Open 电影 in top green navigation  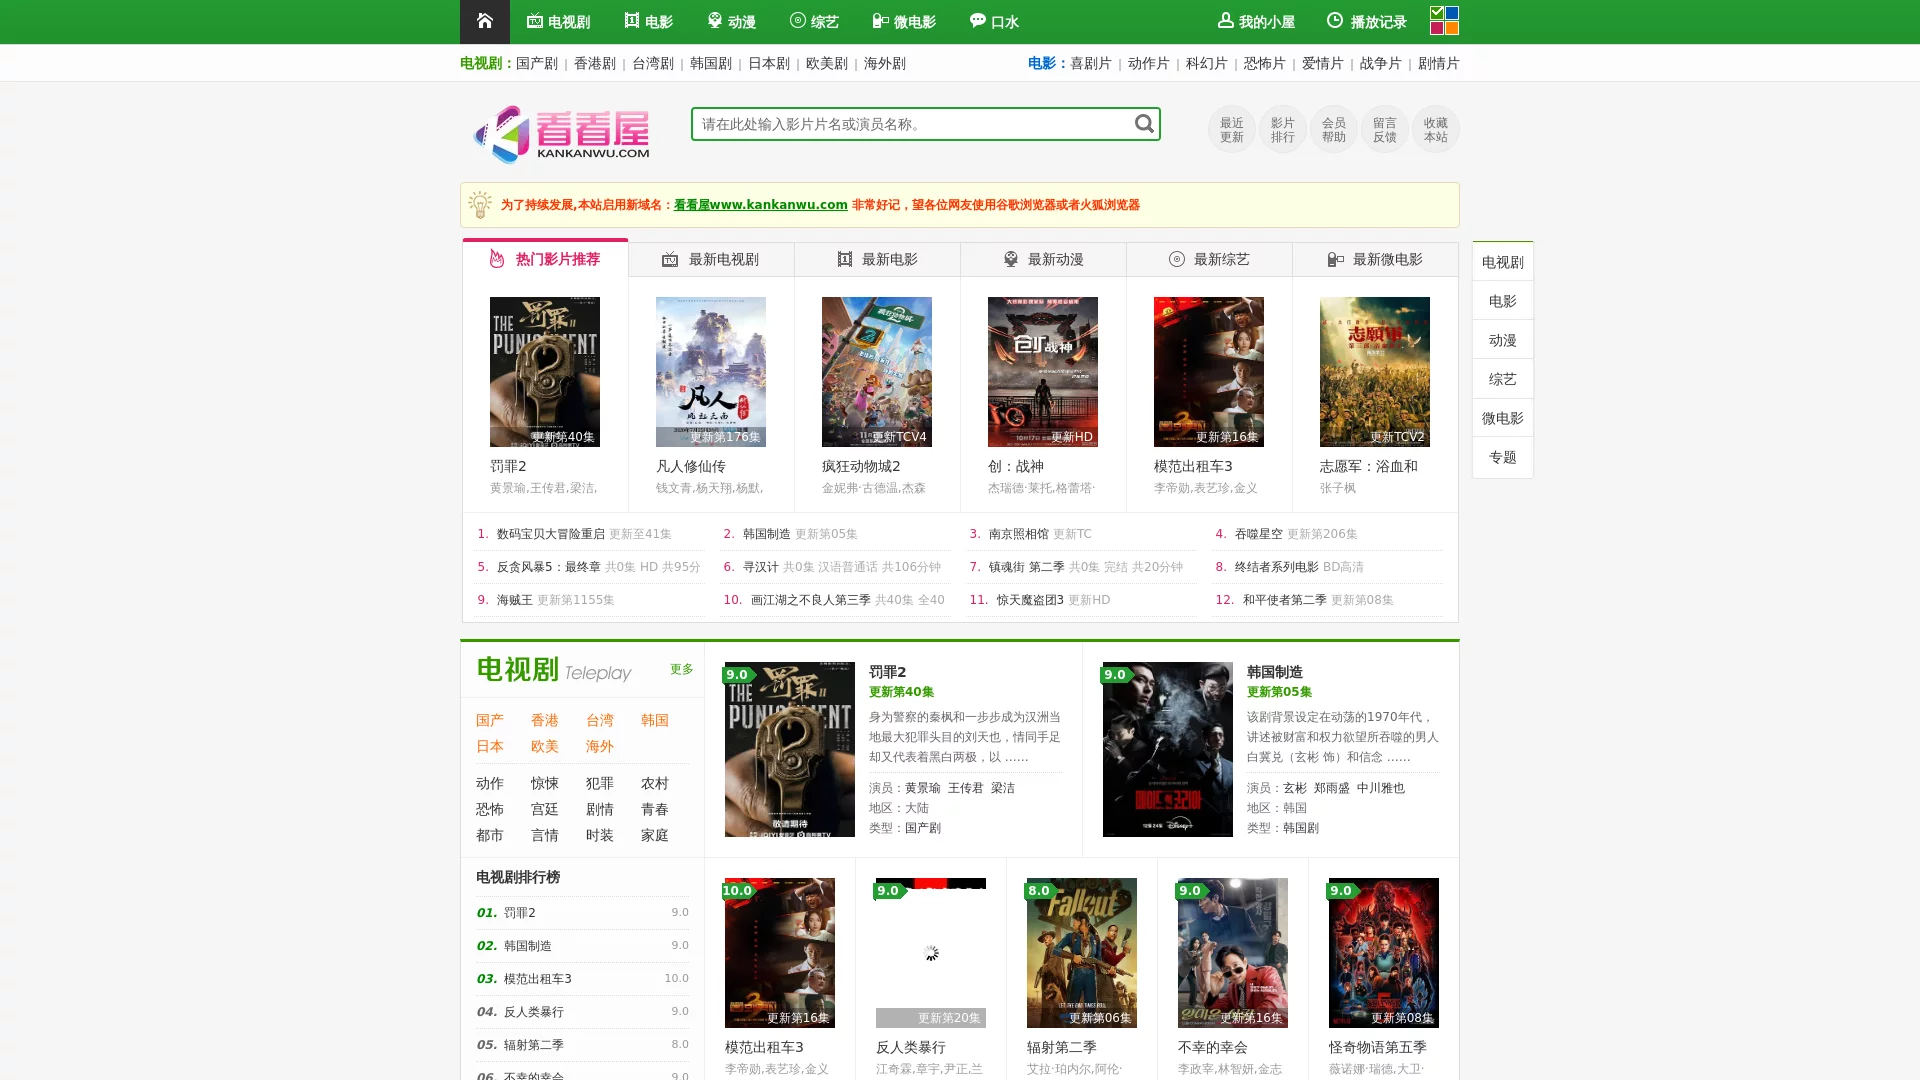pyautogui.click(x=648, y=22)
